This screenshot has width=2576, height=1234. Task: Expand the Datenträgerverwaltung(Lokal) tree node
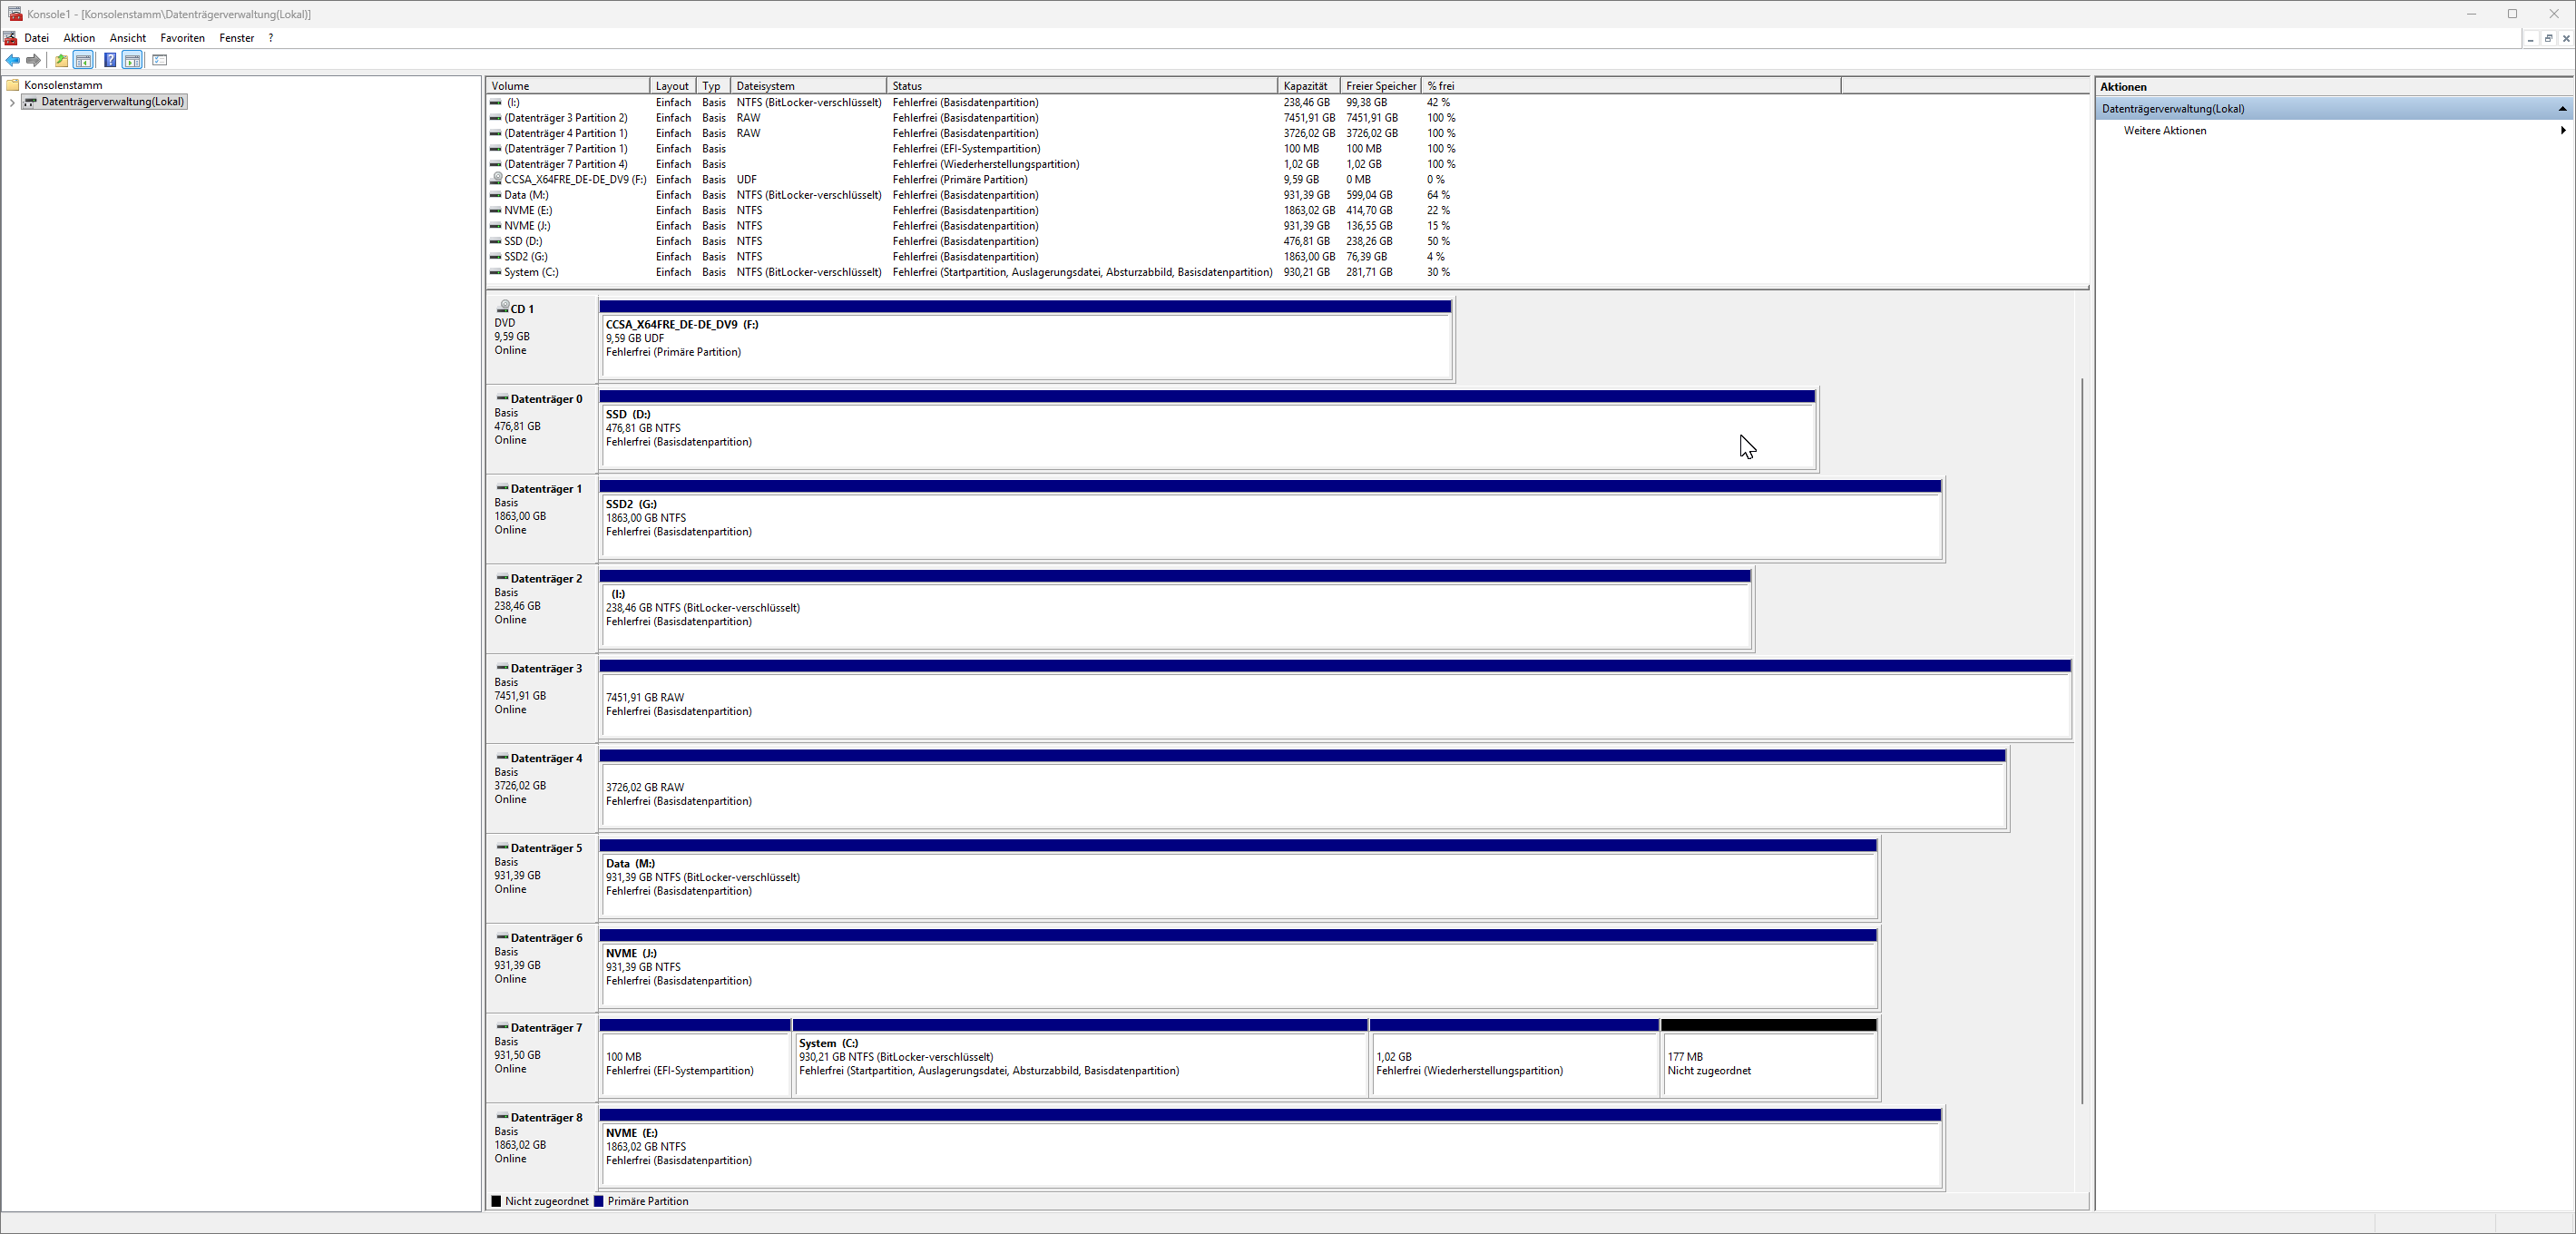tap(12, 102)
